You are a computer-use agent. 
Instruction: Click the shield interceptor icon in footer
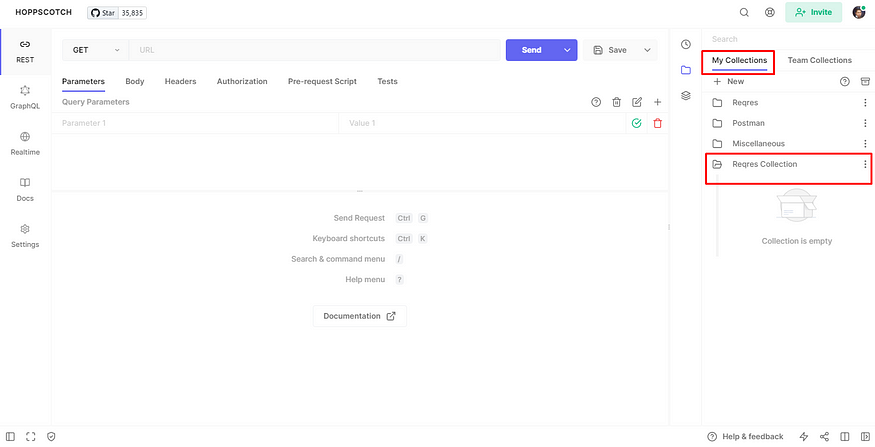[x=51, y=436]
